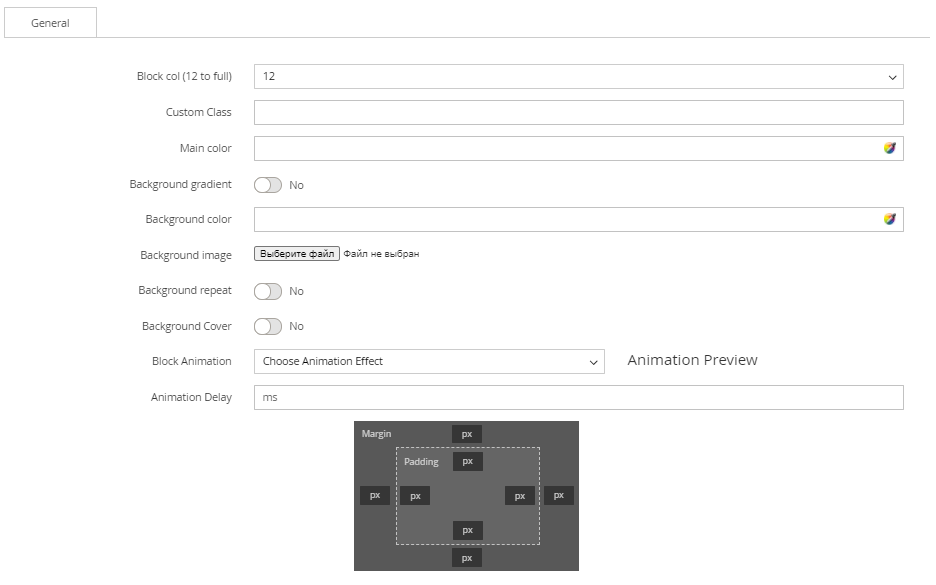Click the Background color text field

tap(565, 219)
